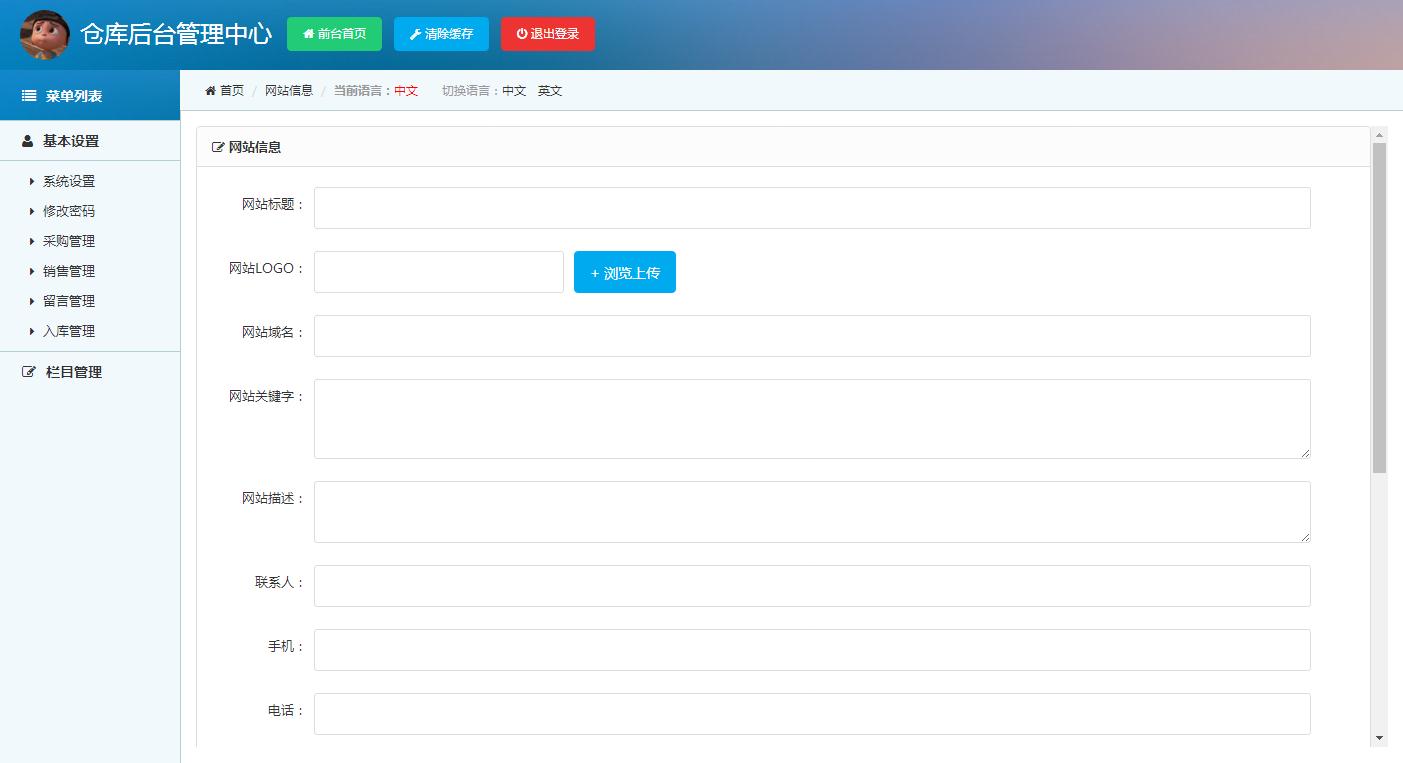Switch language to 中文 option

pyautogui.click(x=514, y=91)
